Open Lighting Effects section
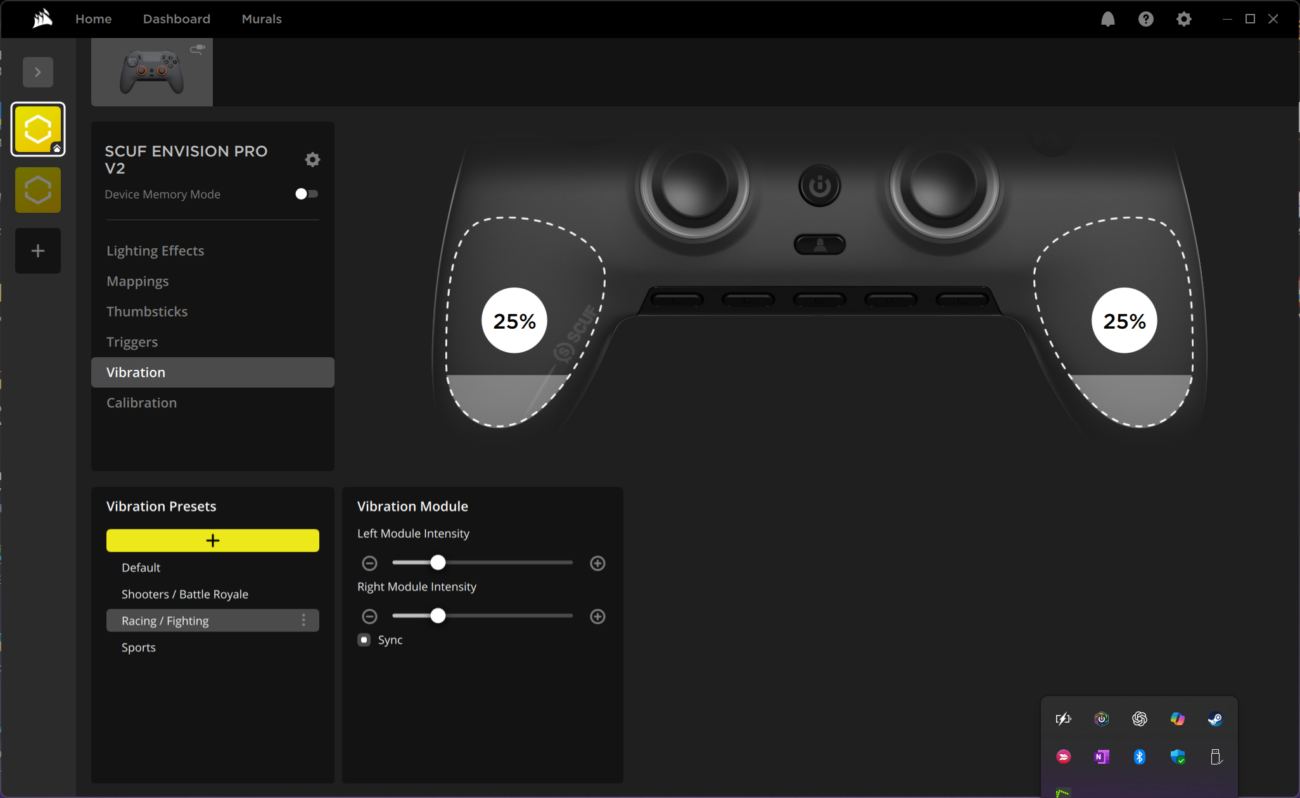The height and width of the screenshot is (798, 1300). (x=155, y=251)
